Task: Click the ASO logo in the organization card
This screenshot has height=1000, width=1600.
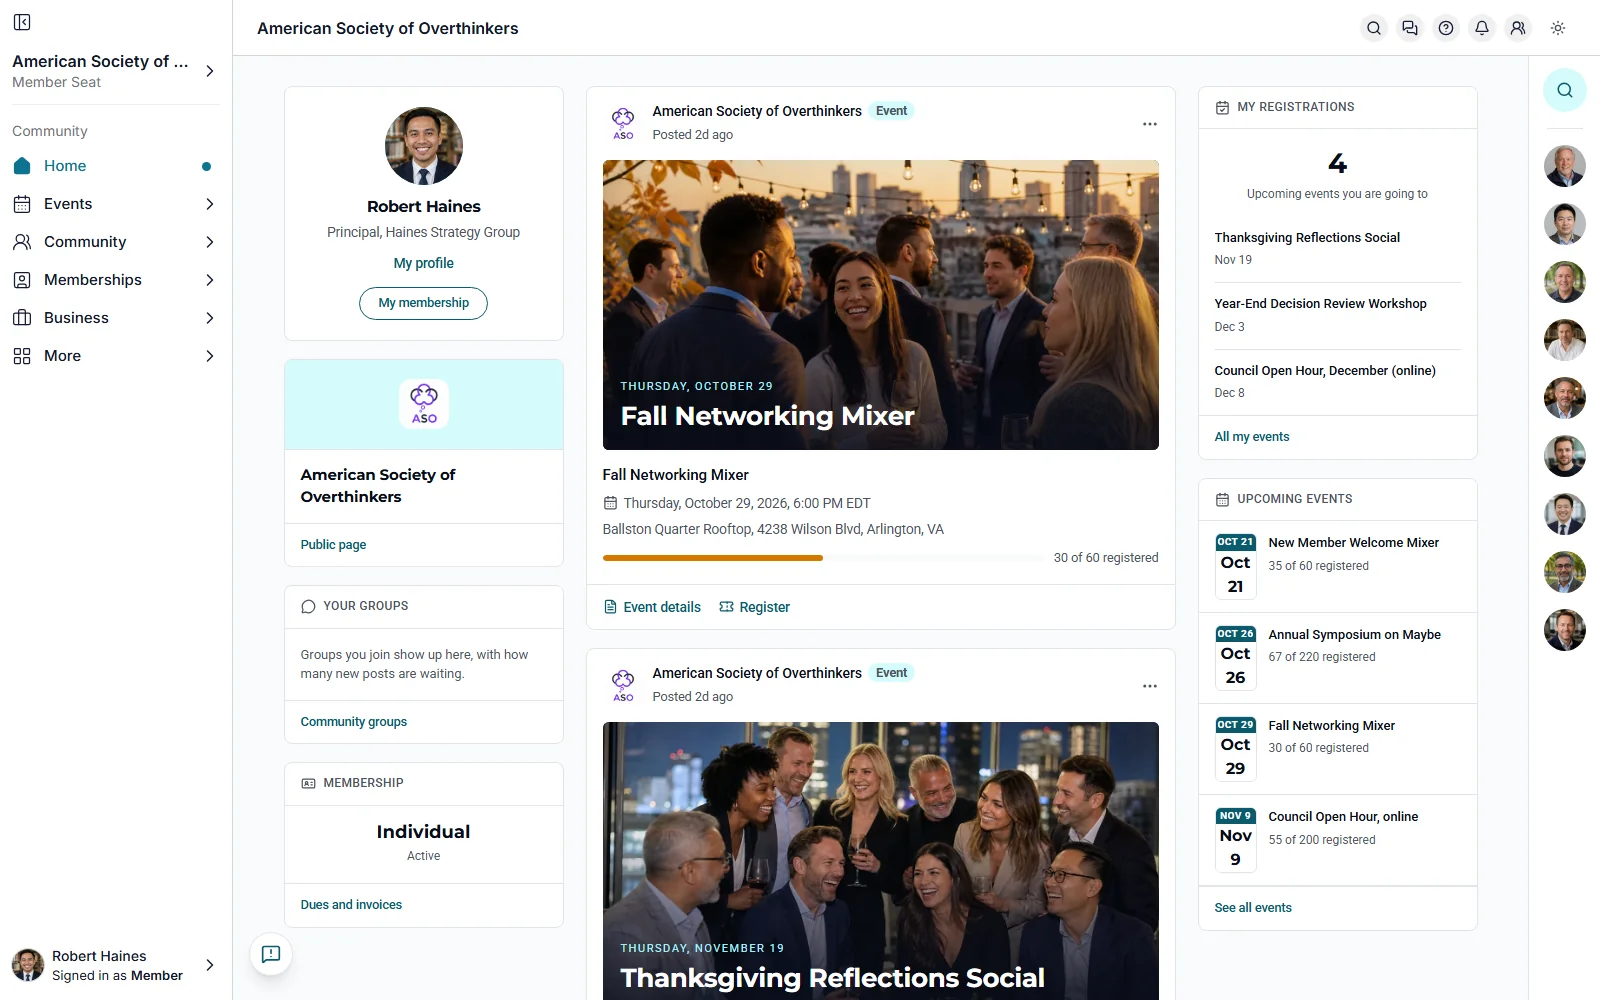Action: click(x=424, y=404)
